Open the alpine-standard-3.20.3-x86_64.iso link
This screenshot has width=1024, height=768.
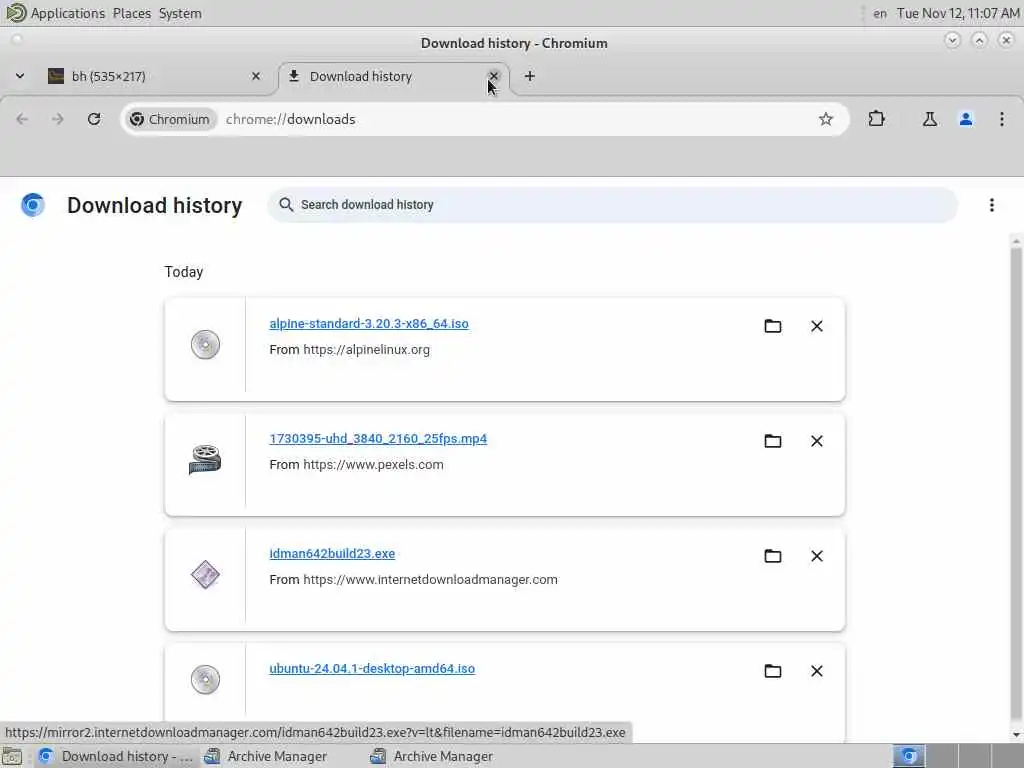coord(369,324)
